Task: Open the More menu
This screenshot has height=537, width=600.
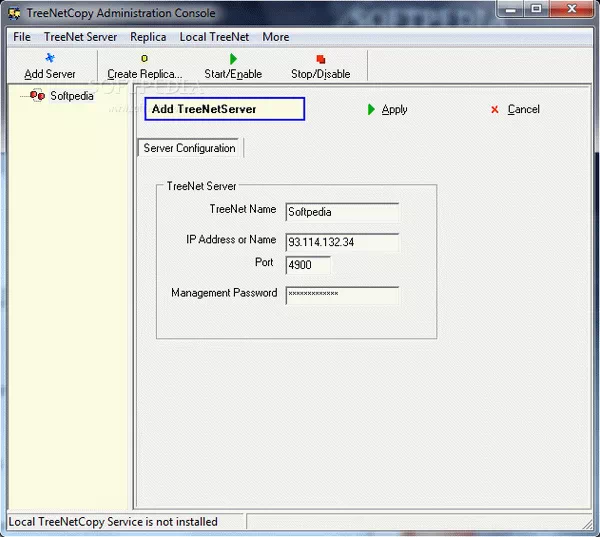Action: click(x=276, y=37)
